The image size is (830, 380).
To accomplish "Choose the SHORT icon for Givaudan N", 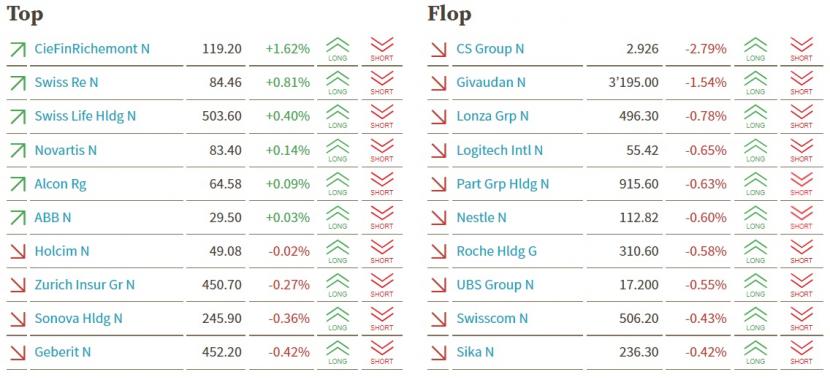I will (801, 83).
